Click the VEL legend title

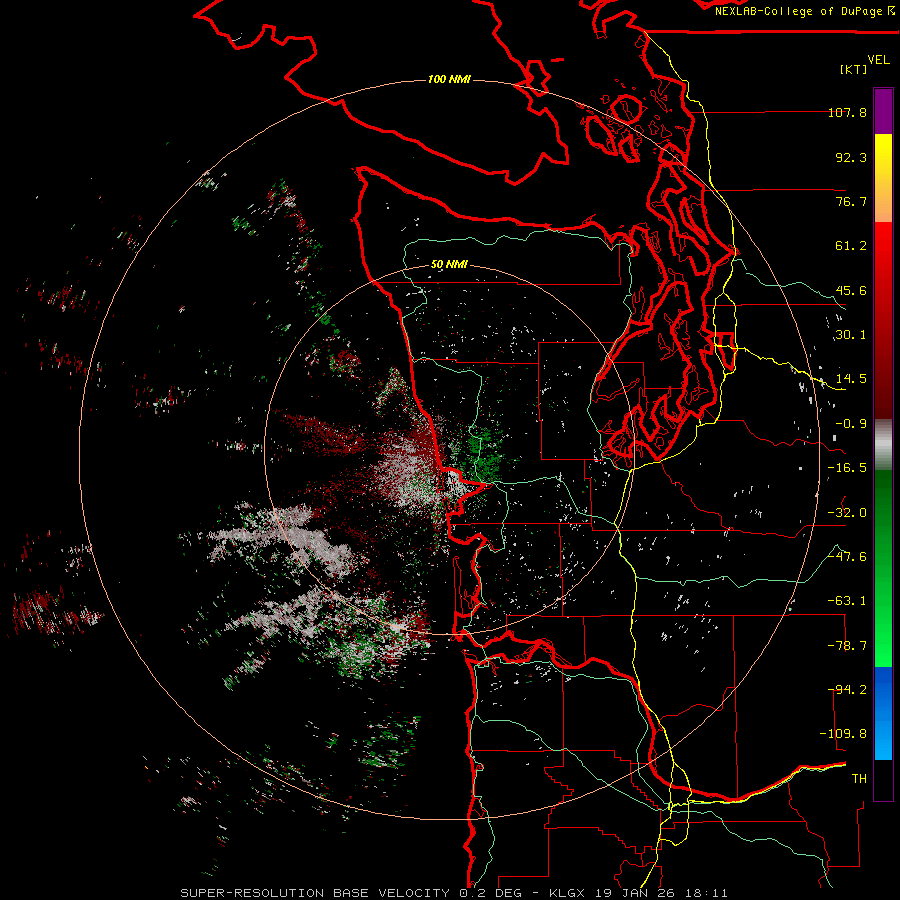(x=878, y=60)
